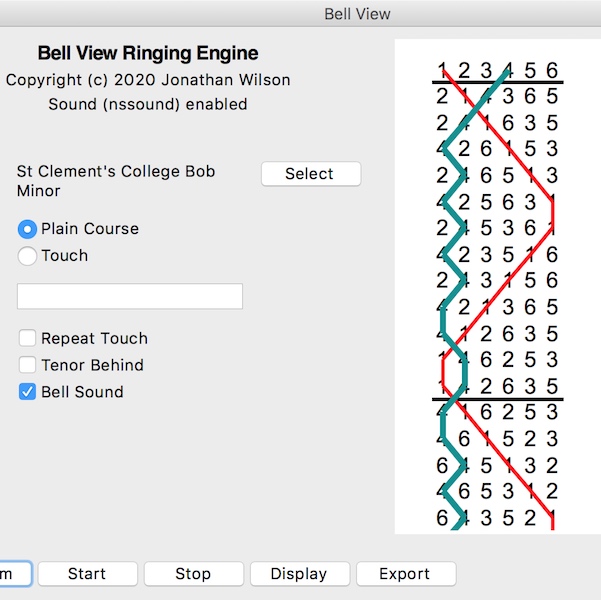The image size is (601, 600).
Task: Click the Jonathan Wilson copyright text
Action: coord(148,80)
